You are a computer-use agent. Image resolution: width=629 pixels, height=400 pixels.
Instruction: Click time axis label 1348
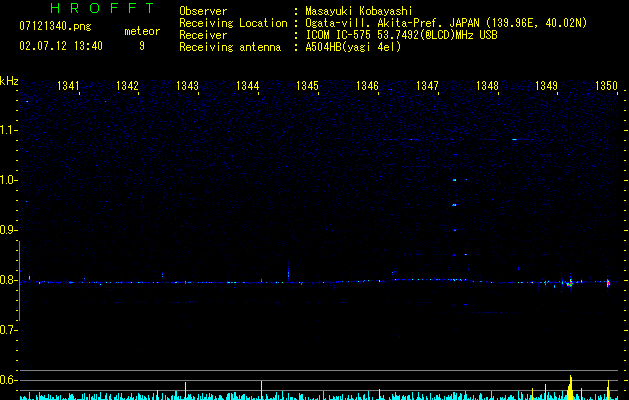pyautogui.click(x=487, y=85)
